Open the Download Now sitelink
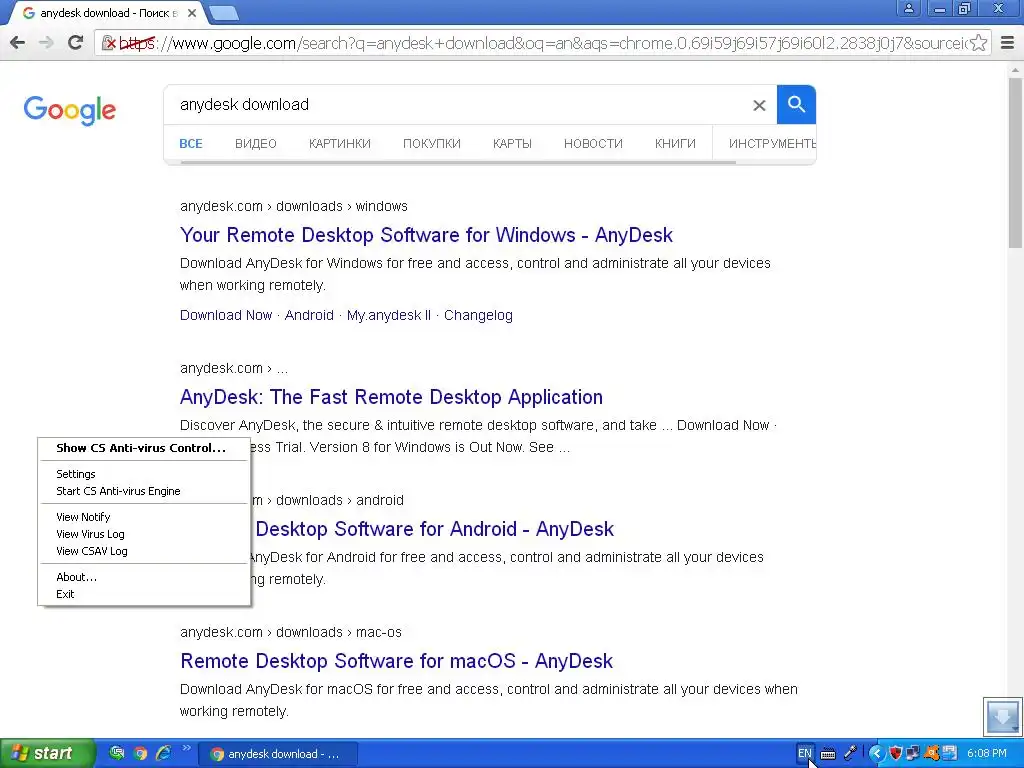The image size is (1024, 768). click(226, 315)
